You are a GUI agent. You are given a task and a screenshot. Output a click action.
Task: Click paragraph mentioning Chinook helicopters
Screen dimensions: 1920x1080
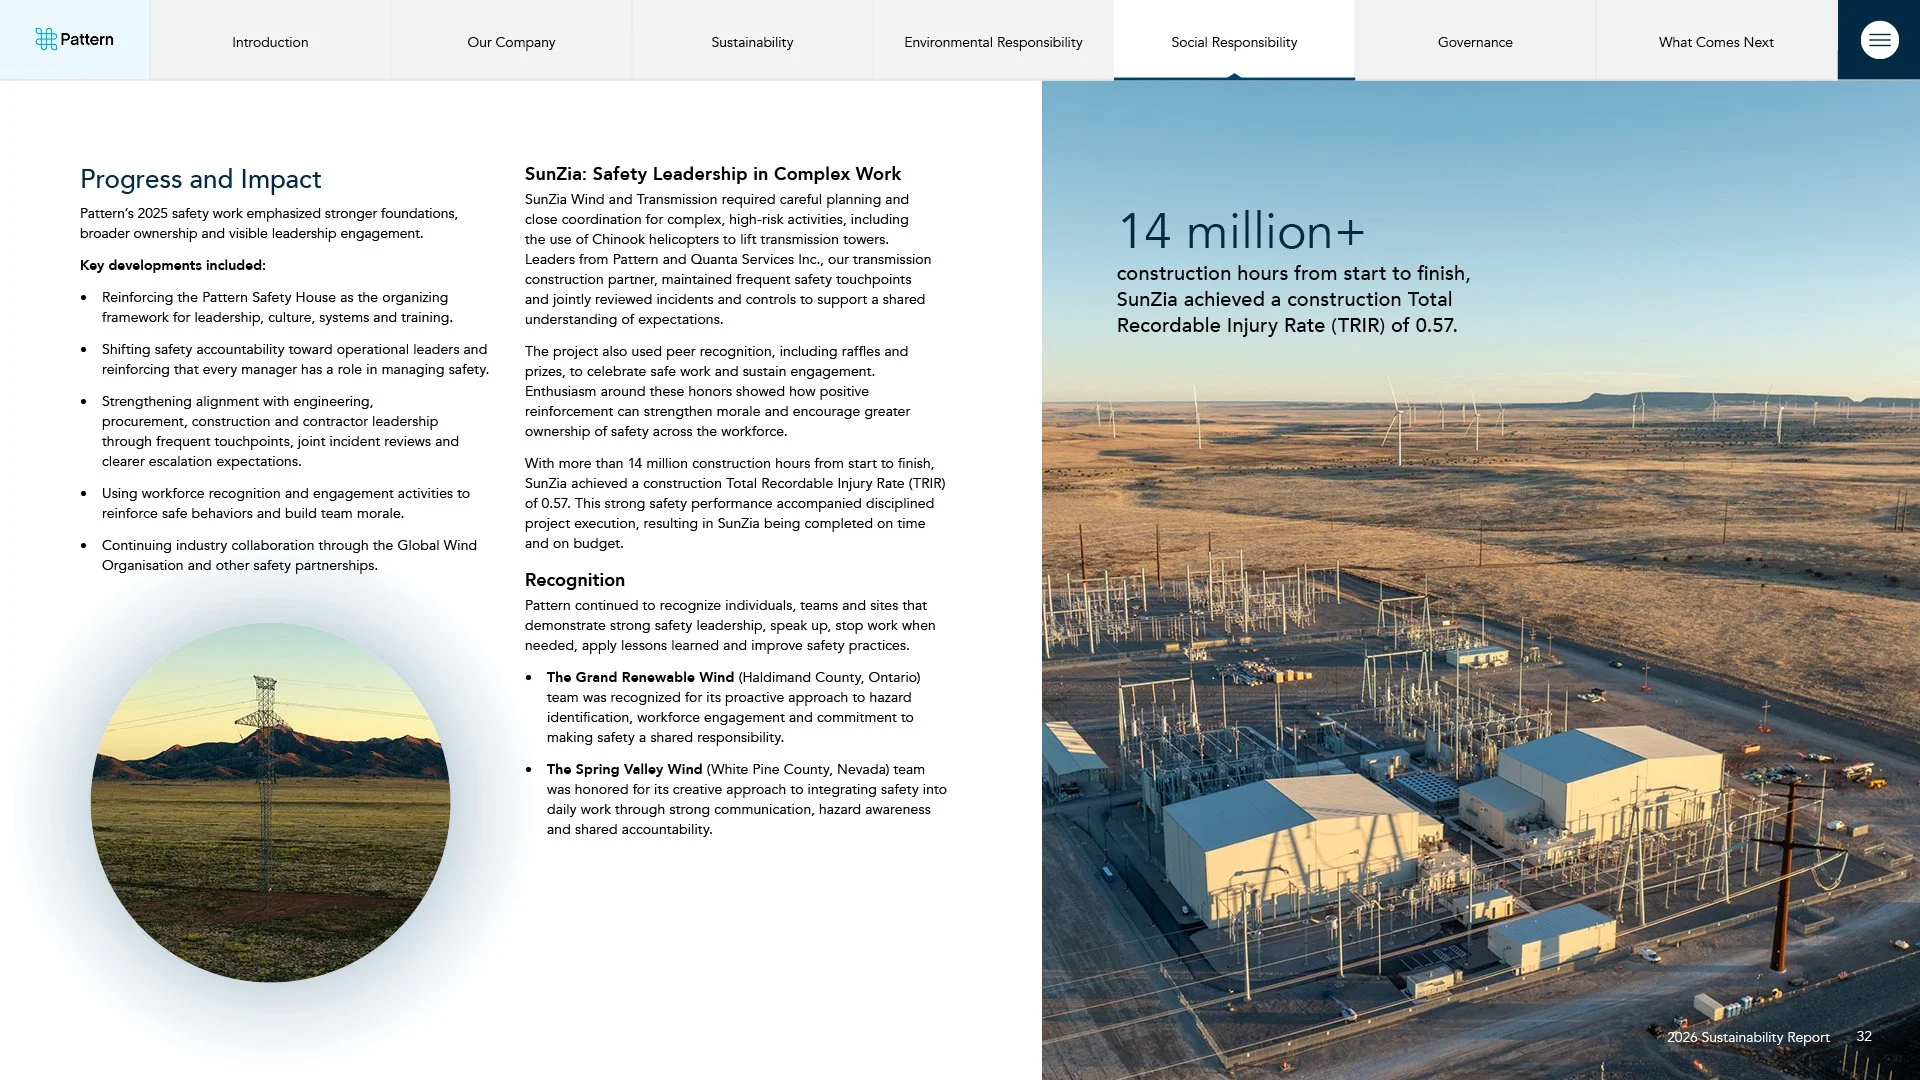(728, 259)
